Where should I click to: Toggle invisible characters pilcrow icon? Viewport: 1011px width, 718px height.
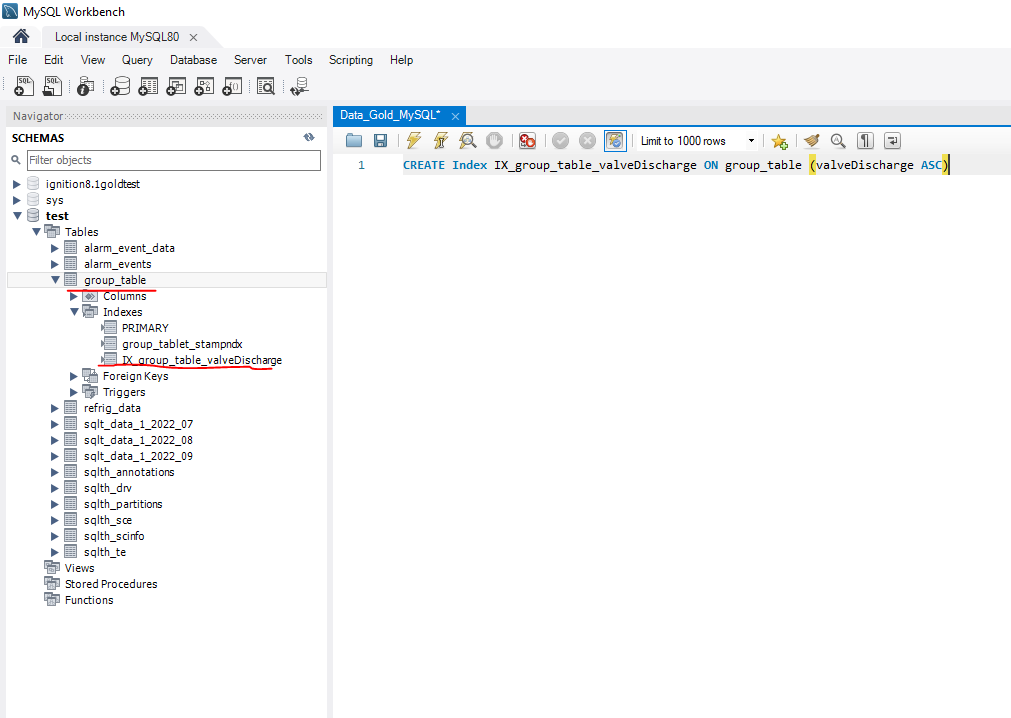tap(865, 141)
